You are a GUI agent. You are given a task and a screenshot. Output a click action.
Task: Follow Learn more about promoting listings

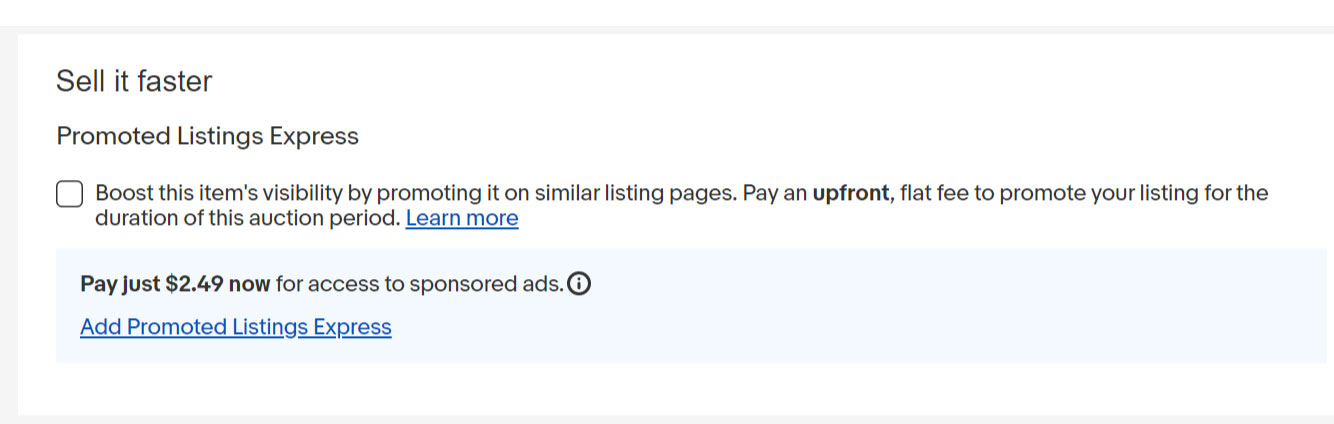pyautogui.click(x=462, y=218)
